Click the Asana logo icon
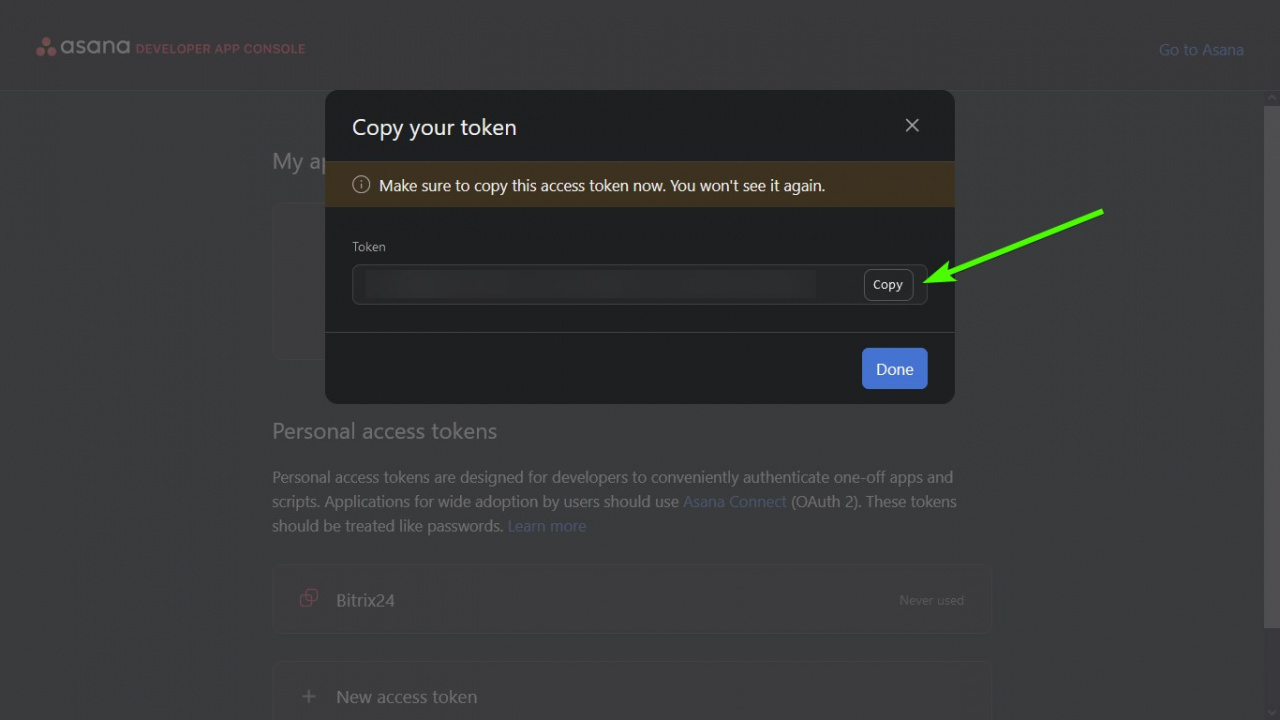Screen dimensions: 1280x720 pos(46,47)
